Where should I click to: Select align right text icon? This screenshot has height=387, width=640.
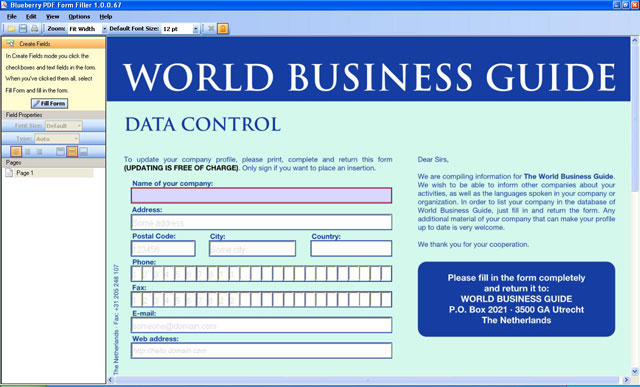point(39,152)
